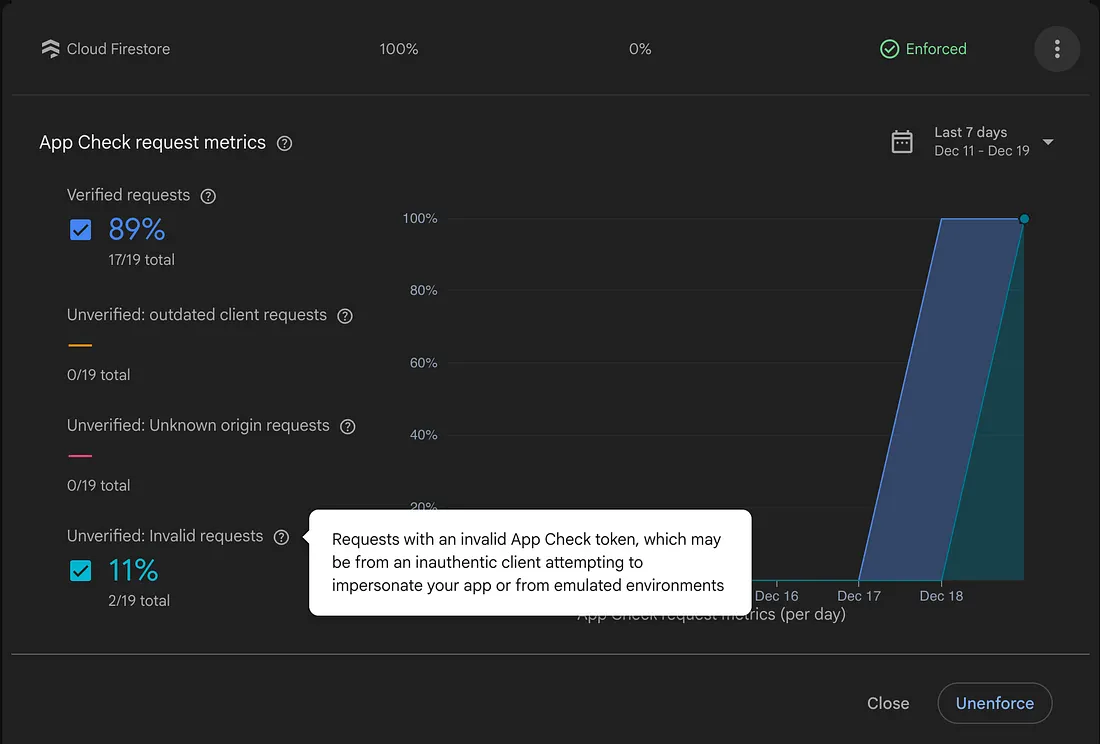Click the 11% invalid value

133,571
